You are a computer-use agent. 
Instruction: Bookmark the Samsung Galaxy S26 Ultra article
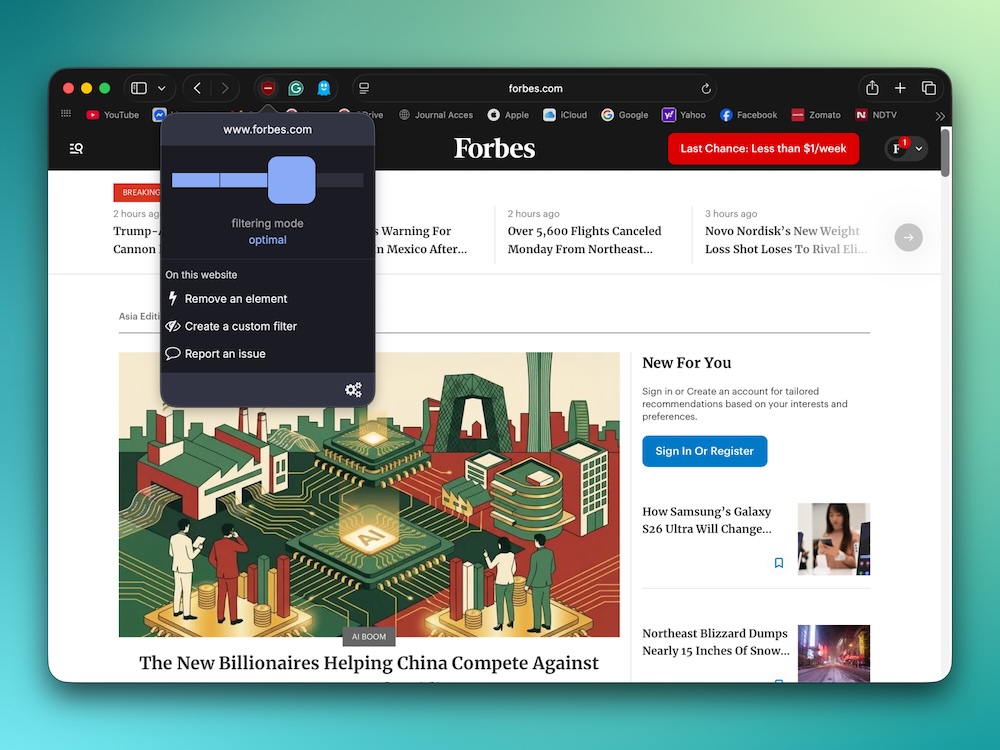(779, 563)
